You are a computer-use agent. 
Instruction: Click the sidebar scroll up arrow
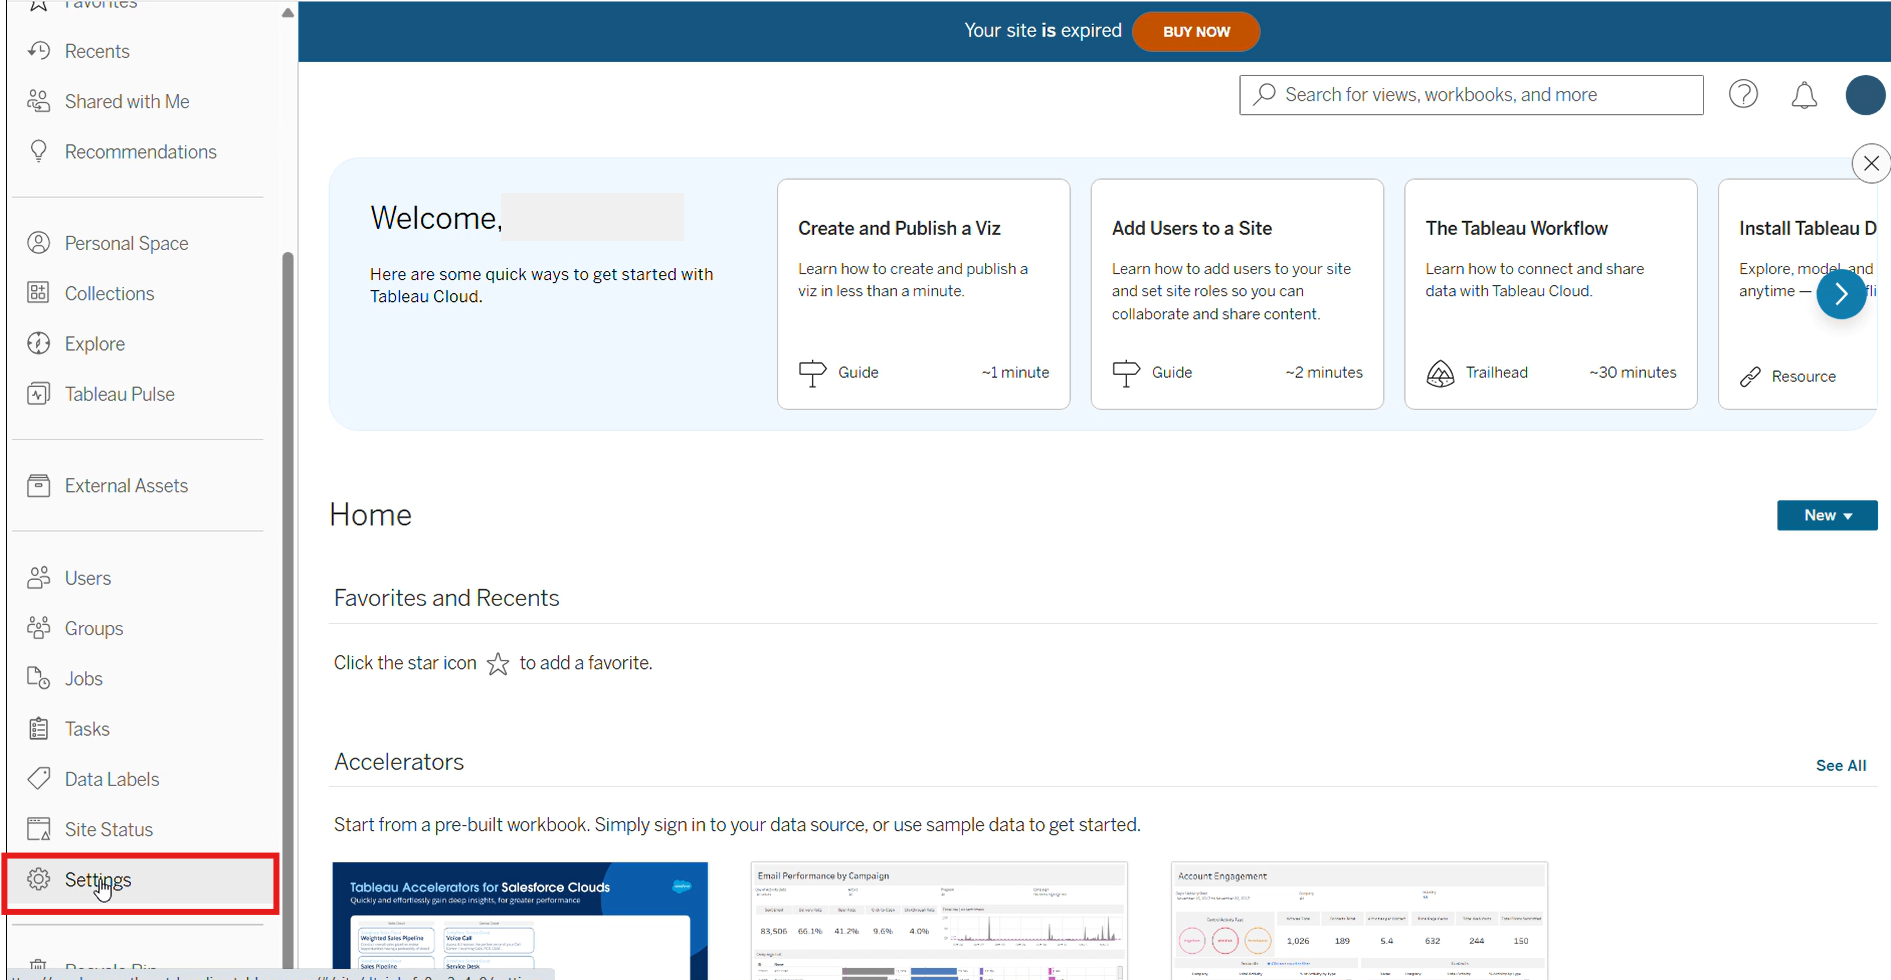pyautogui.click(x=288, y=13)
